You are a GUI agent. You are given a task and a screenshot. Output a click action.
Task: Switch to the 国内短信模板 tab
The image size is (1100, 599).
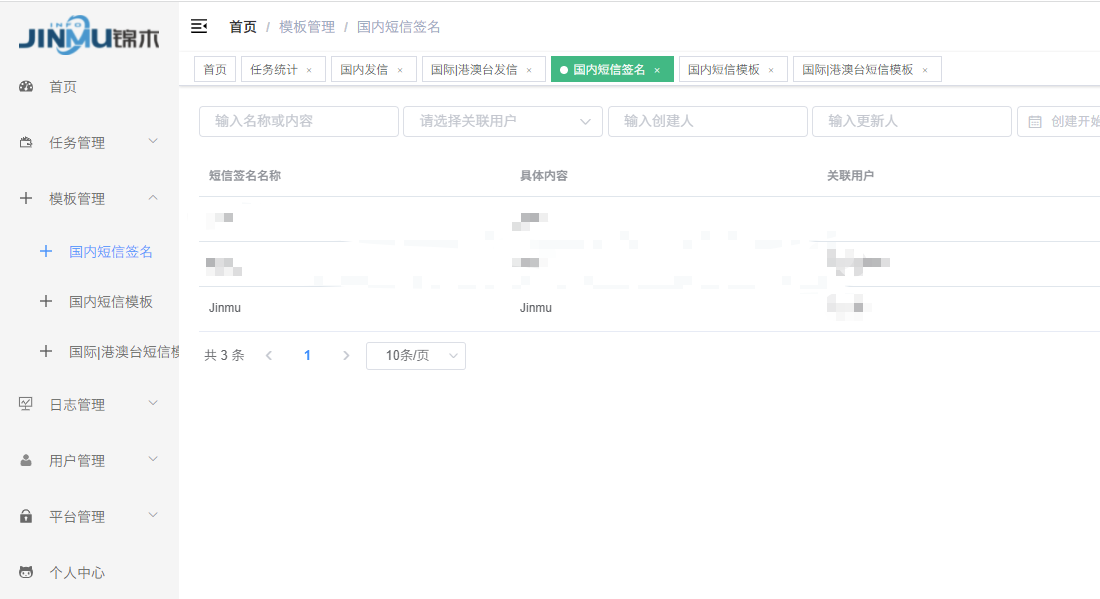[x=725, y=69]
